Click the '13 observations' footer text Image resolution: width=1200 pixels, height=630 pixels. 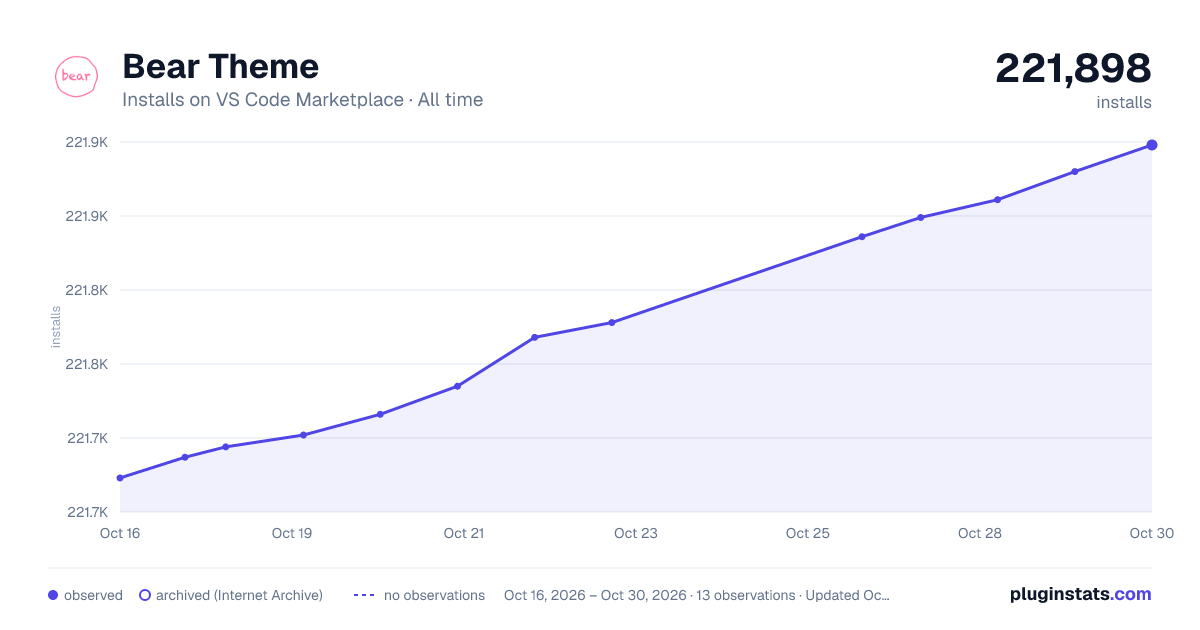tap(745, 595)
